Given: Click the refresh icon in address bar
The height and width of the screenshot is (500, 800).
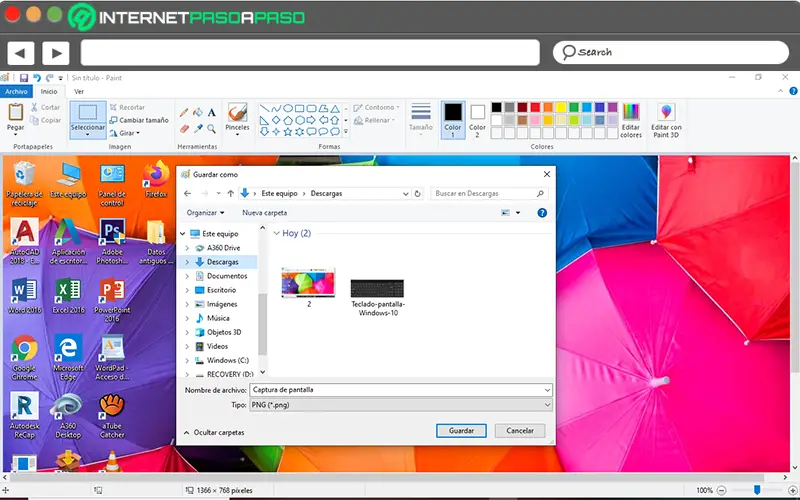Looking at the screenshot, I should point(417,194).
